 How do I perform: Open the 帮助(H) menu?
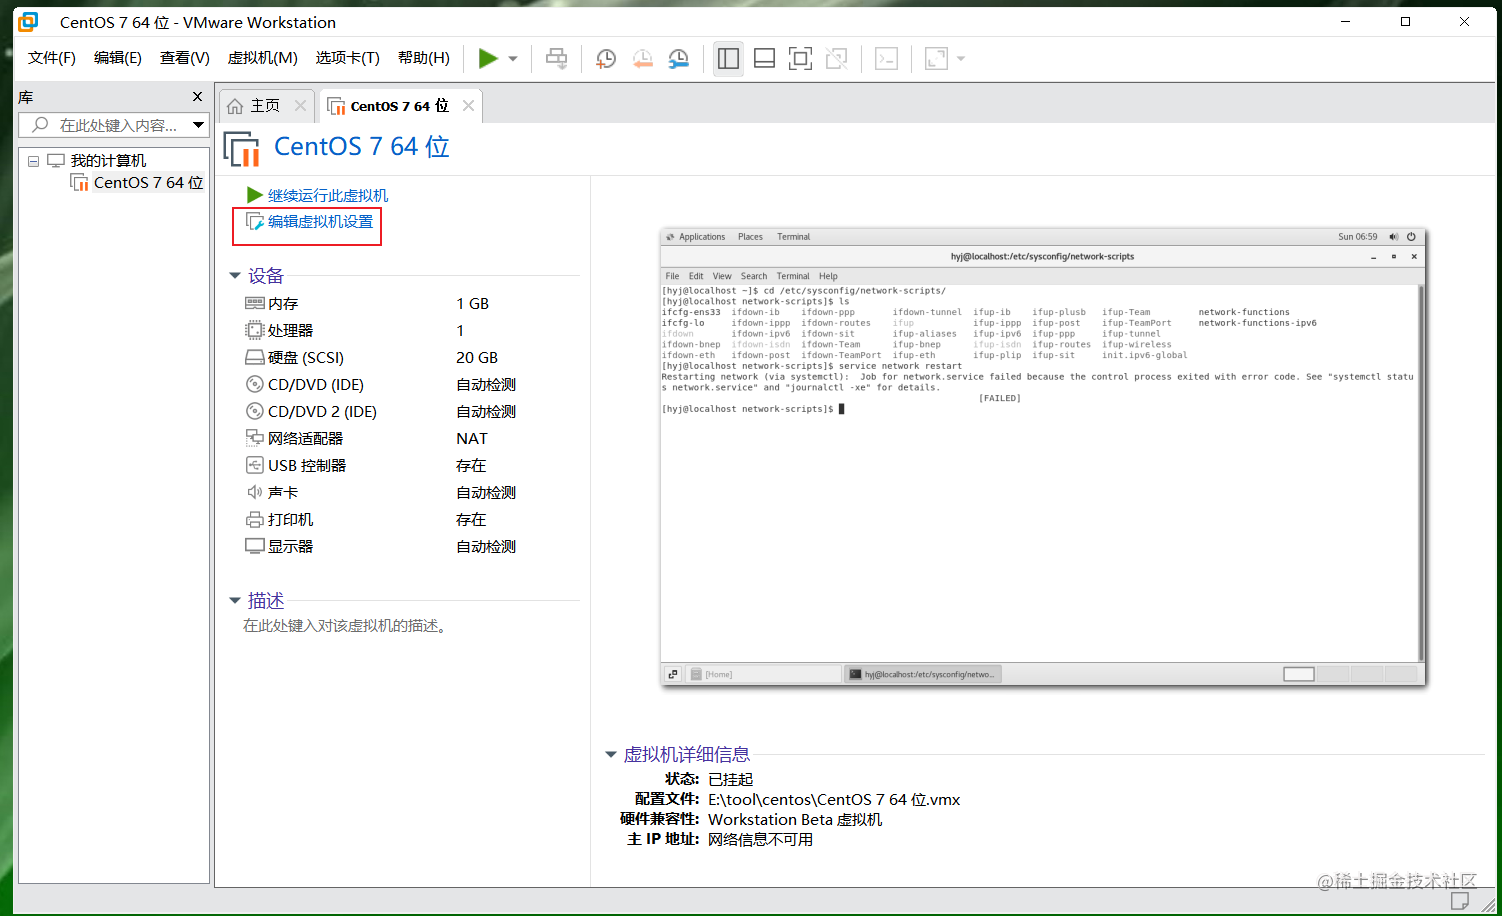coord(424,58)
